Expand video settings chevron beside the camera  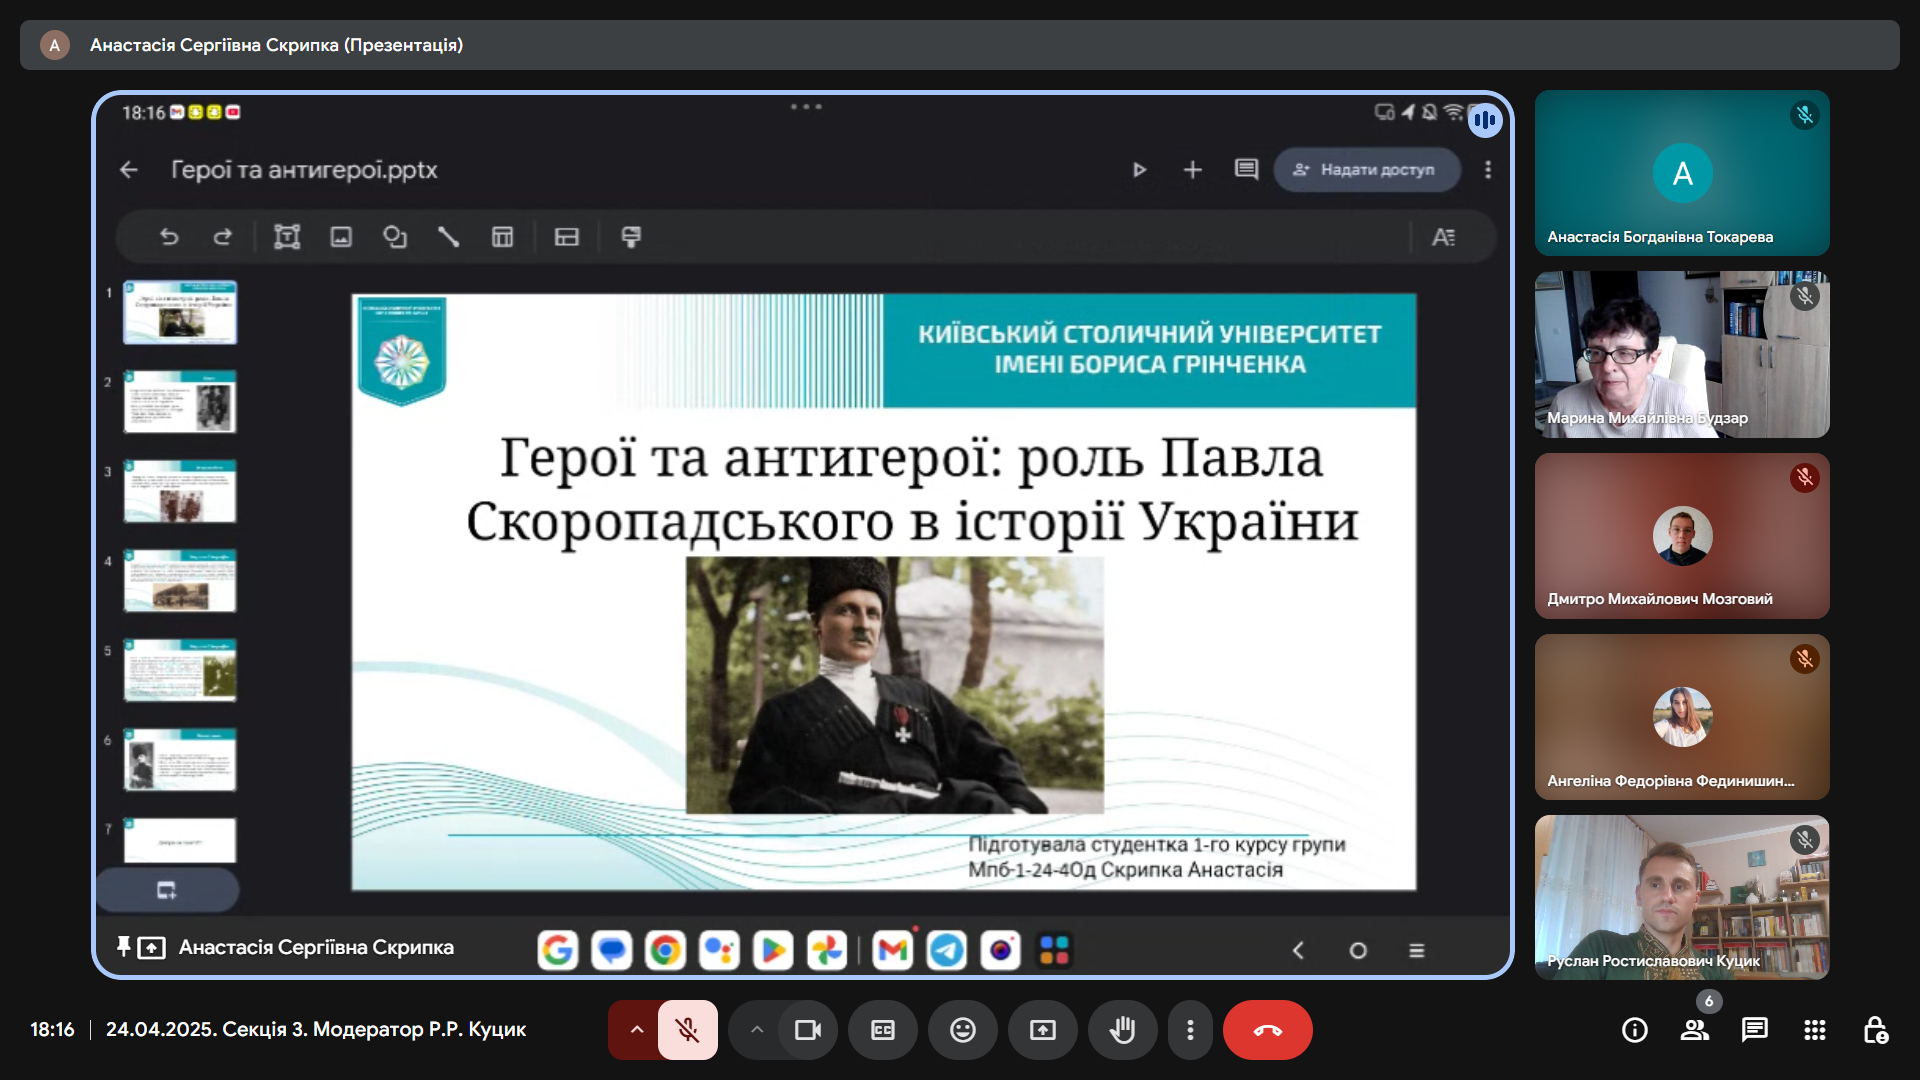click(757, 1030)
